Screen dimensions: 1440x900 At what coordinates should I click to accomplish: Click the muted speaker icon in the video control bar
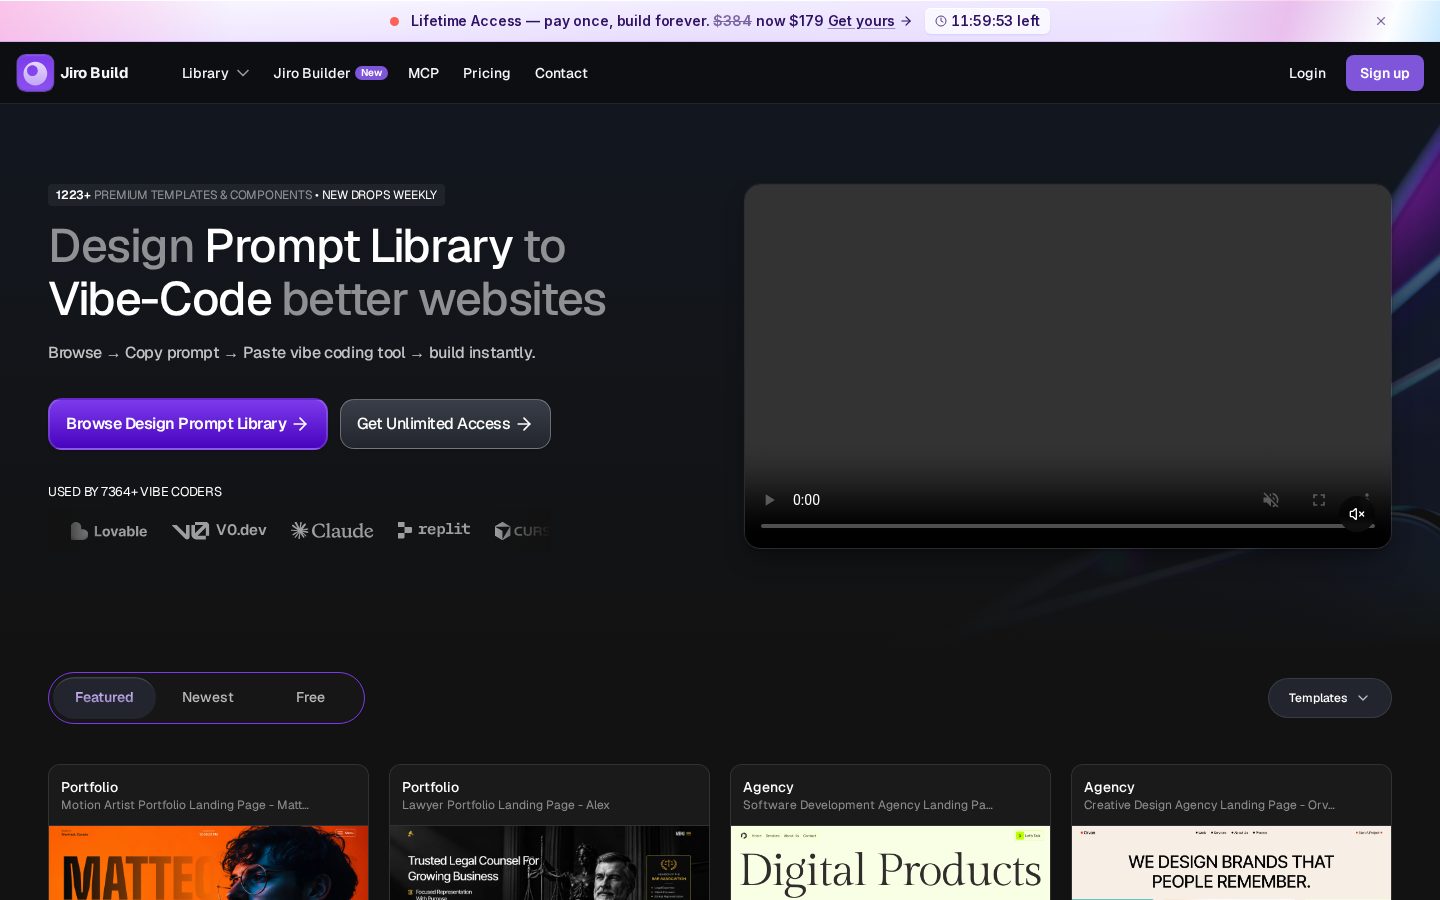click(x=1271, y=500)
